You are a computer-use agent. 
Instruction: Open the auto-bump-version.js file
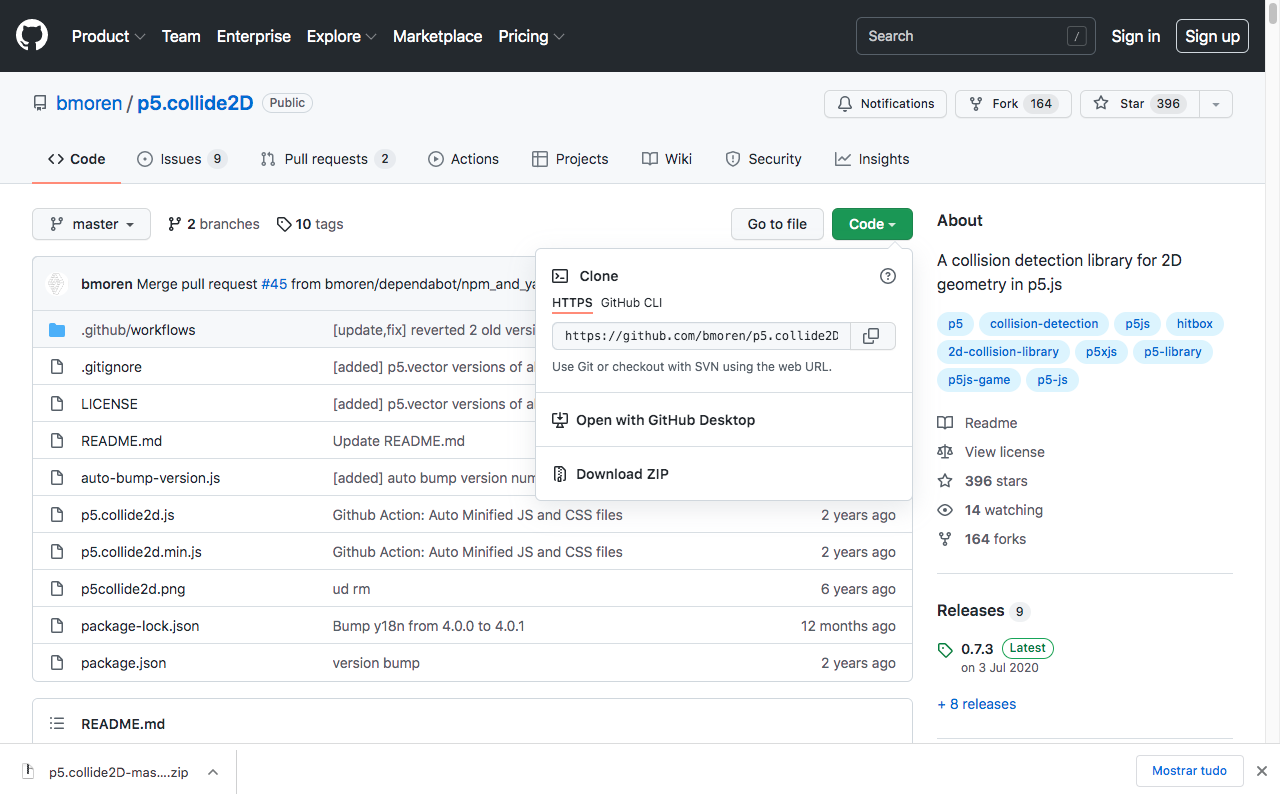(x=150, y=478)
